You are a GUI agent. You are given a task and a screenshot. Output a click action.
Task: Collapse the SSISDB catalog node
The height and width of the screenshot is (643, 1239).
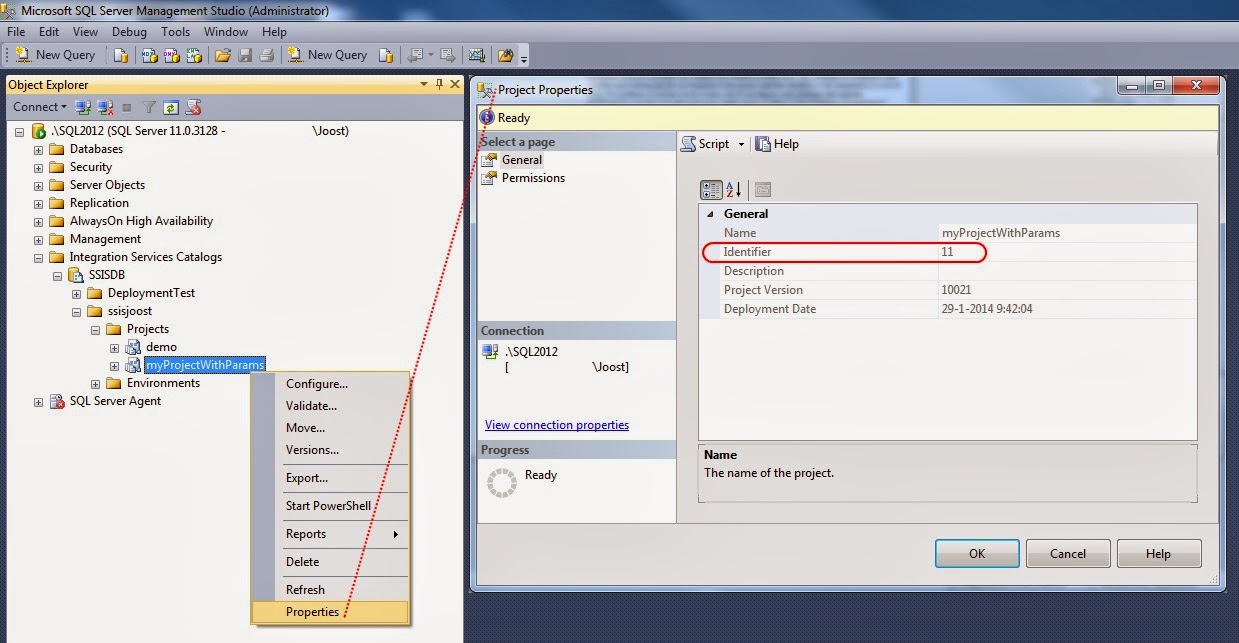click(x=58, y=275)
